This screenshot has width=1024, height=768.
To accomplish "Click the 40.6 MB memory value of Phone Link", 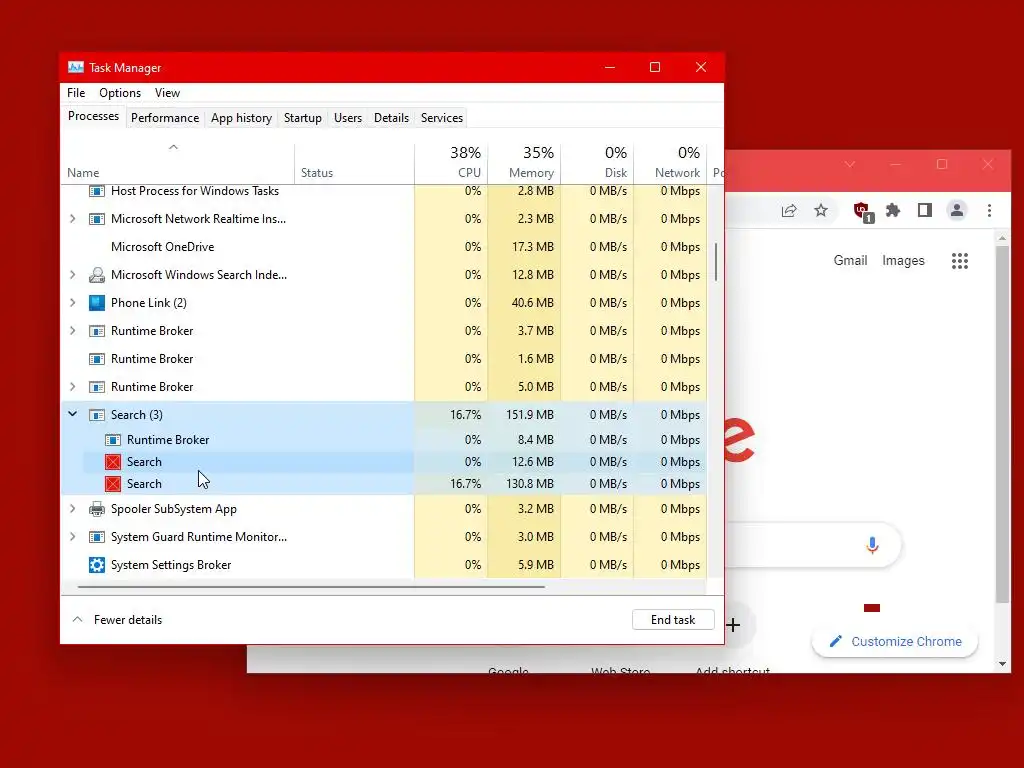I will point(533,303).
